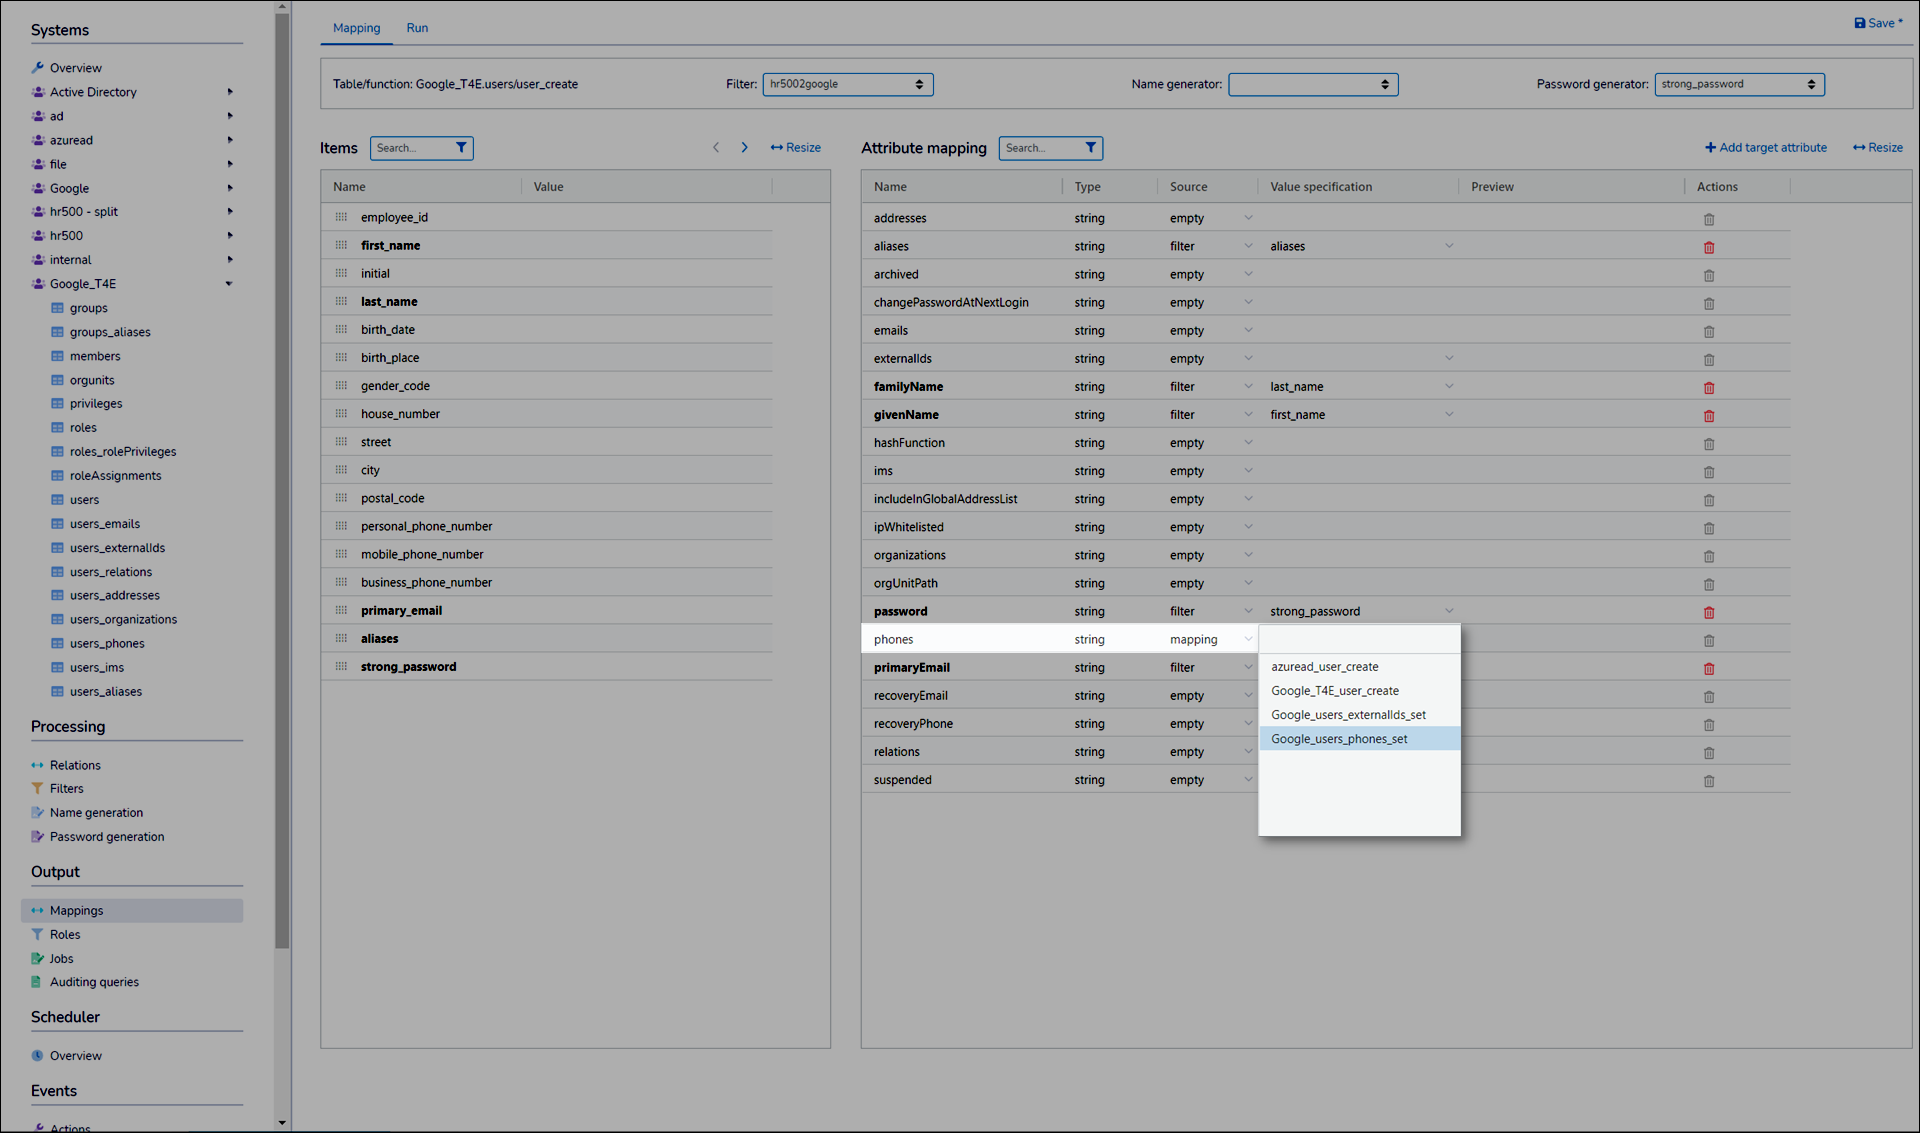Delete the password attribute mapping
Image resolution: width=1920 pixels, height=1133 pixels.
(x=1708, y=612)
